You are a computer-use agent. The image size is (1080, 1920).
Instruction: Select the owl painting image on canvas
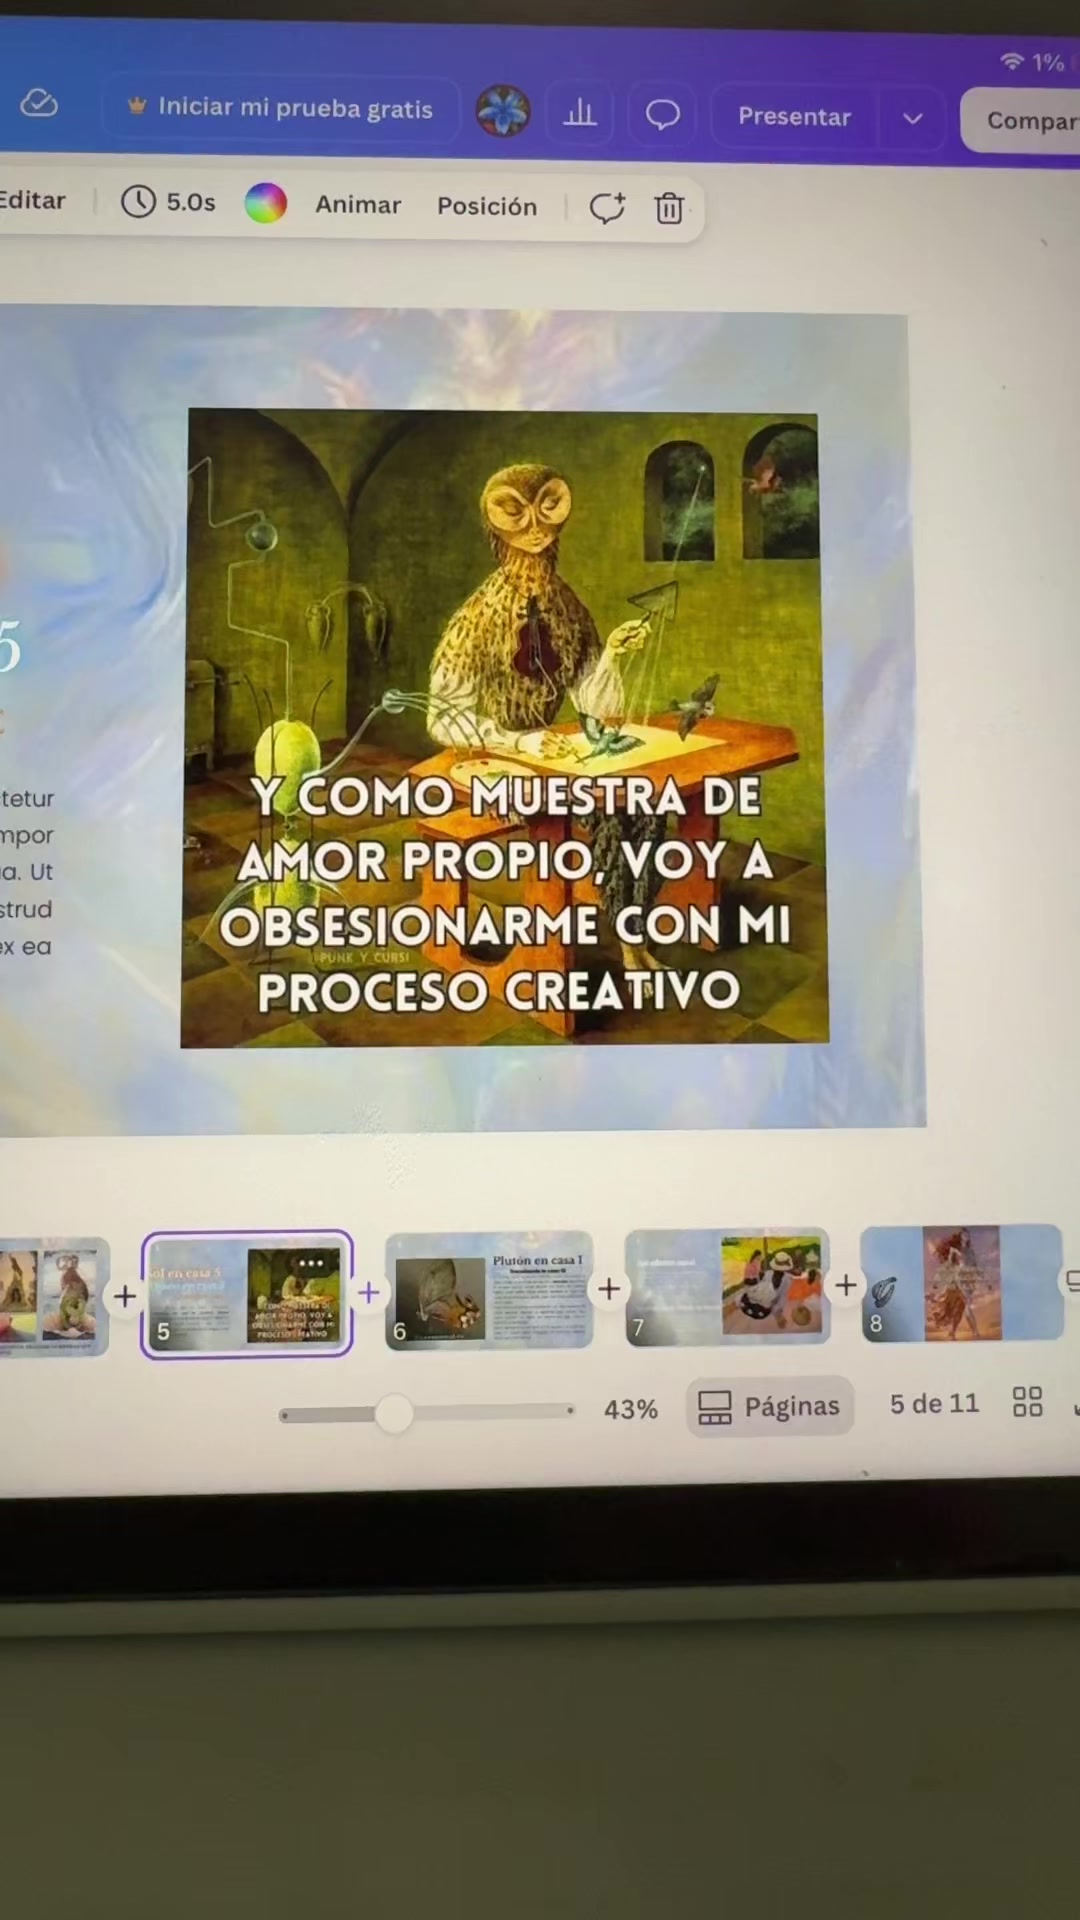pos(503,727)
